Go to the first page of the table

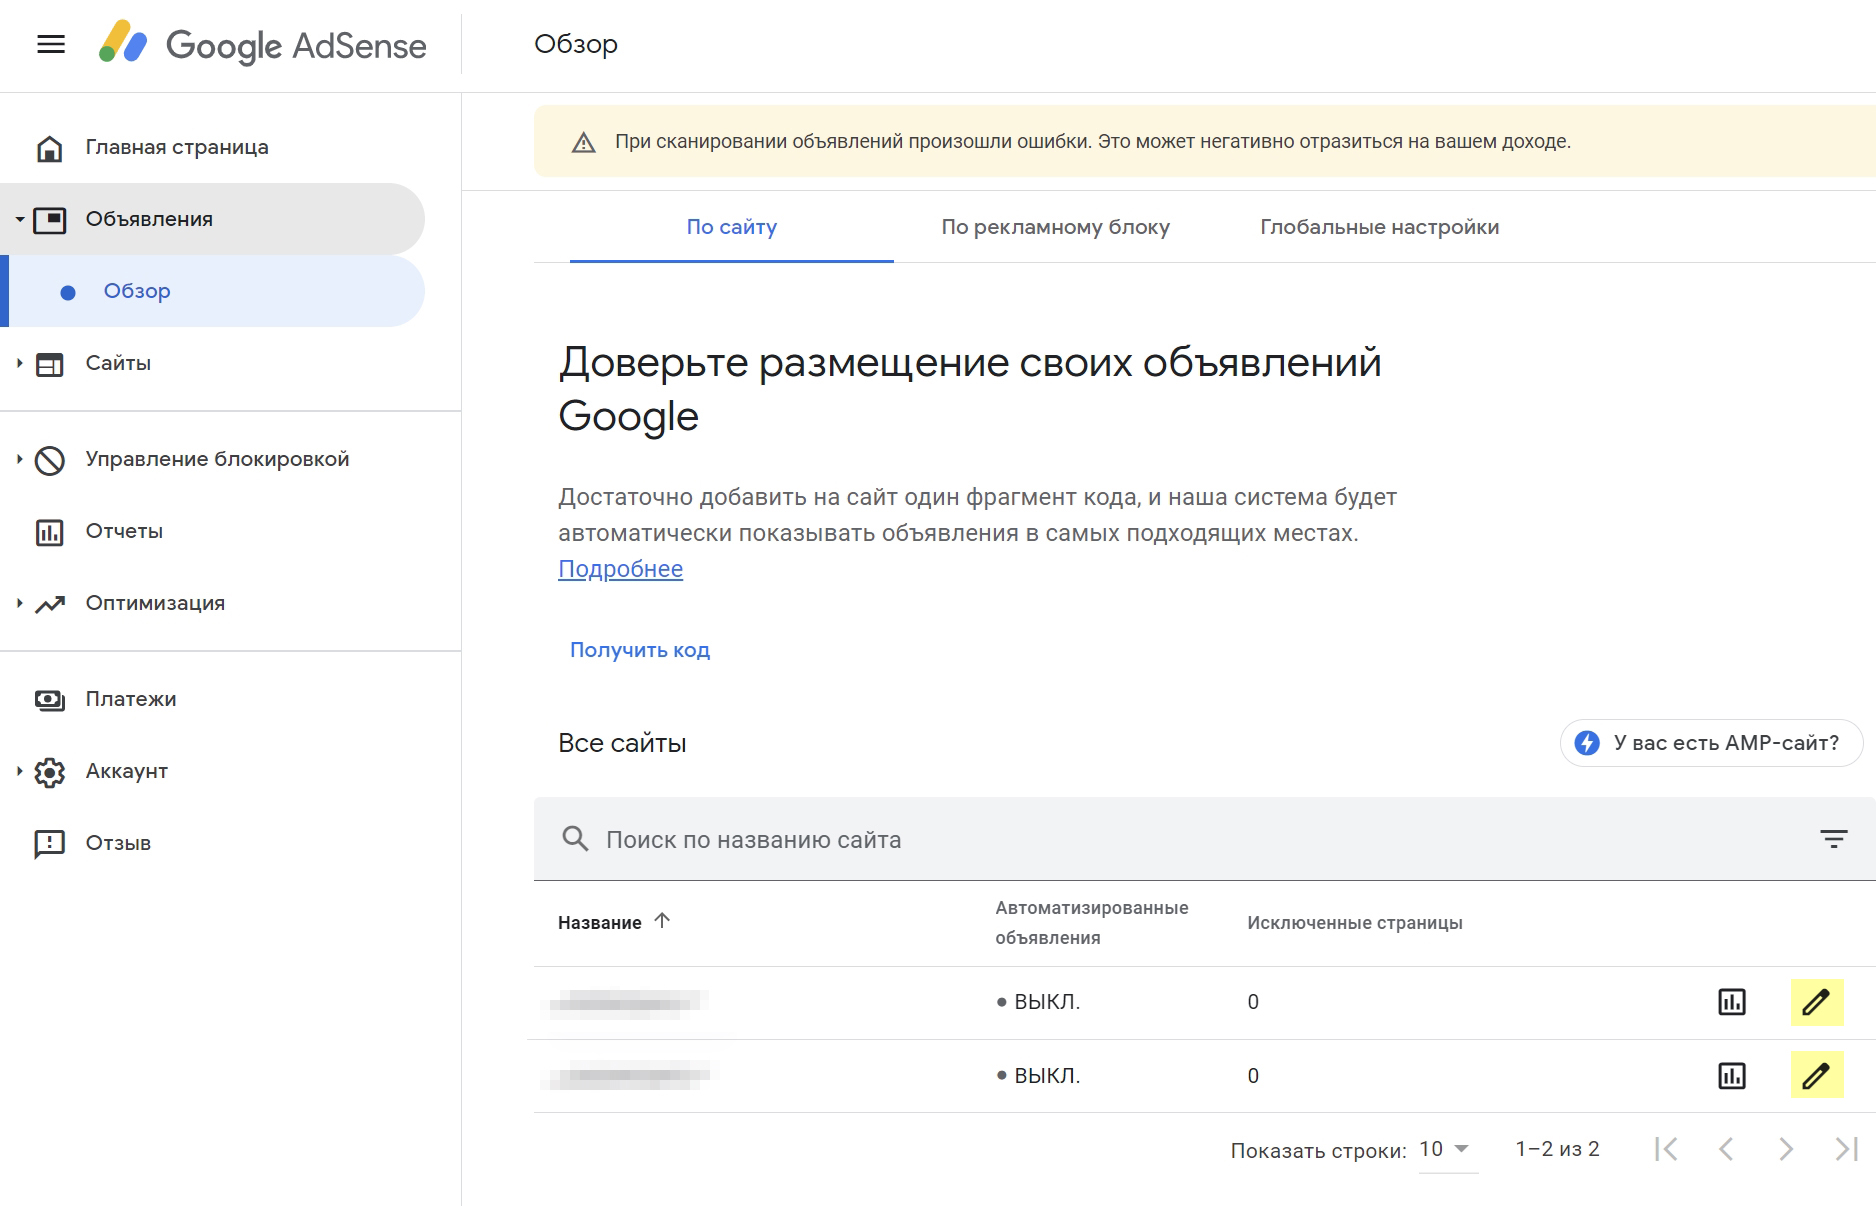[1666, 1149]
